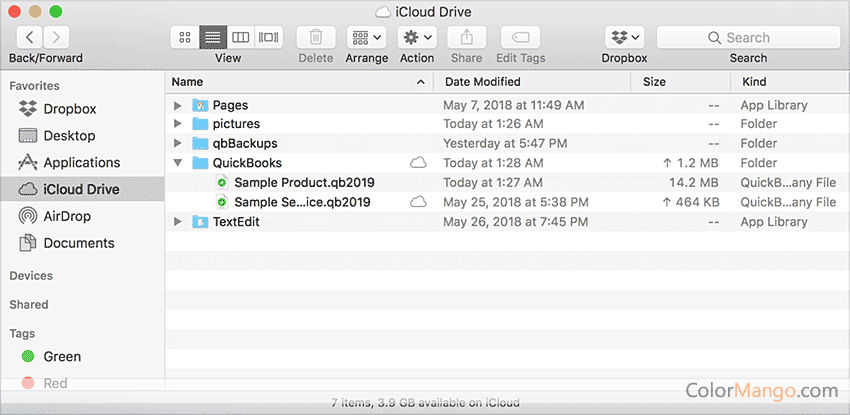The height and width of the screenshot is (415, 850).
Task: Sort by the Kind column header
Action: [x=790, y=82]
